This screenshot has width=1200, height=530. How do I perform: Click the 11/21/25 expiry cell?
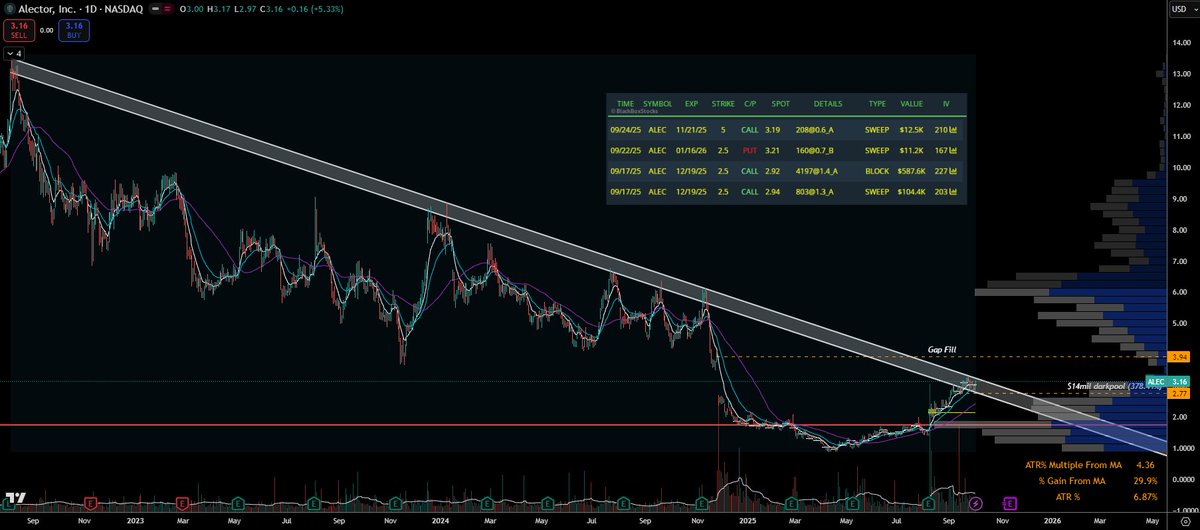[x=691, y=130]
